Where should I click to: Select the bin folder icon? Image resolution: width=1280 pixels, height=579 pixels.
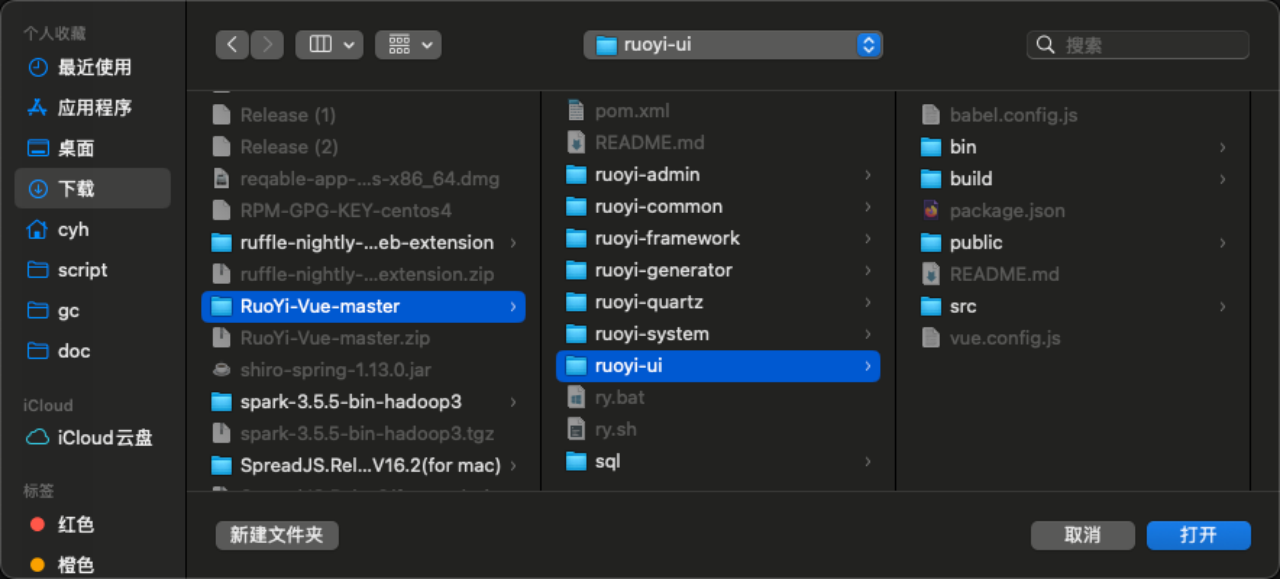coord(931,147)
